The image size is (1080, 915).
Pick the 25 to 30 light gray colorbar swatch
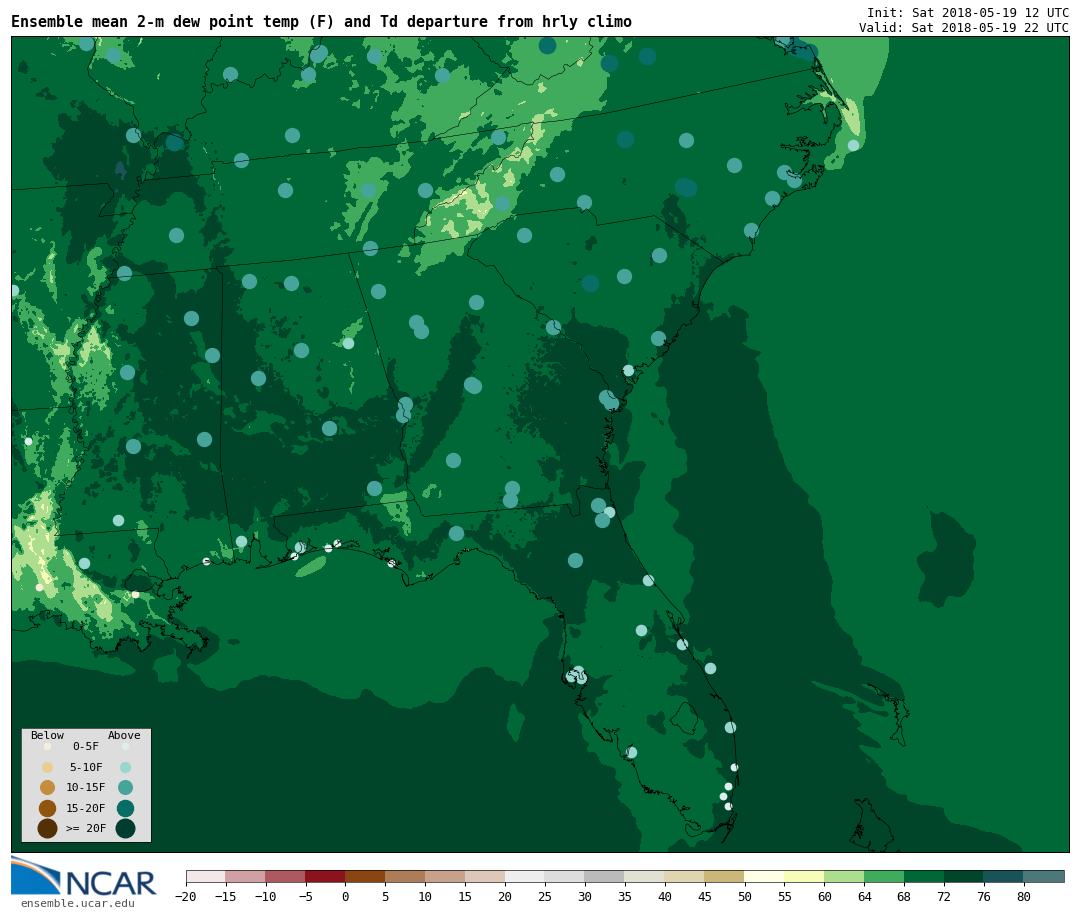click(565, 876)
